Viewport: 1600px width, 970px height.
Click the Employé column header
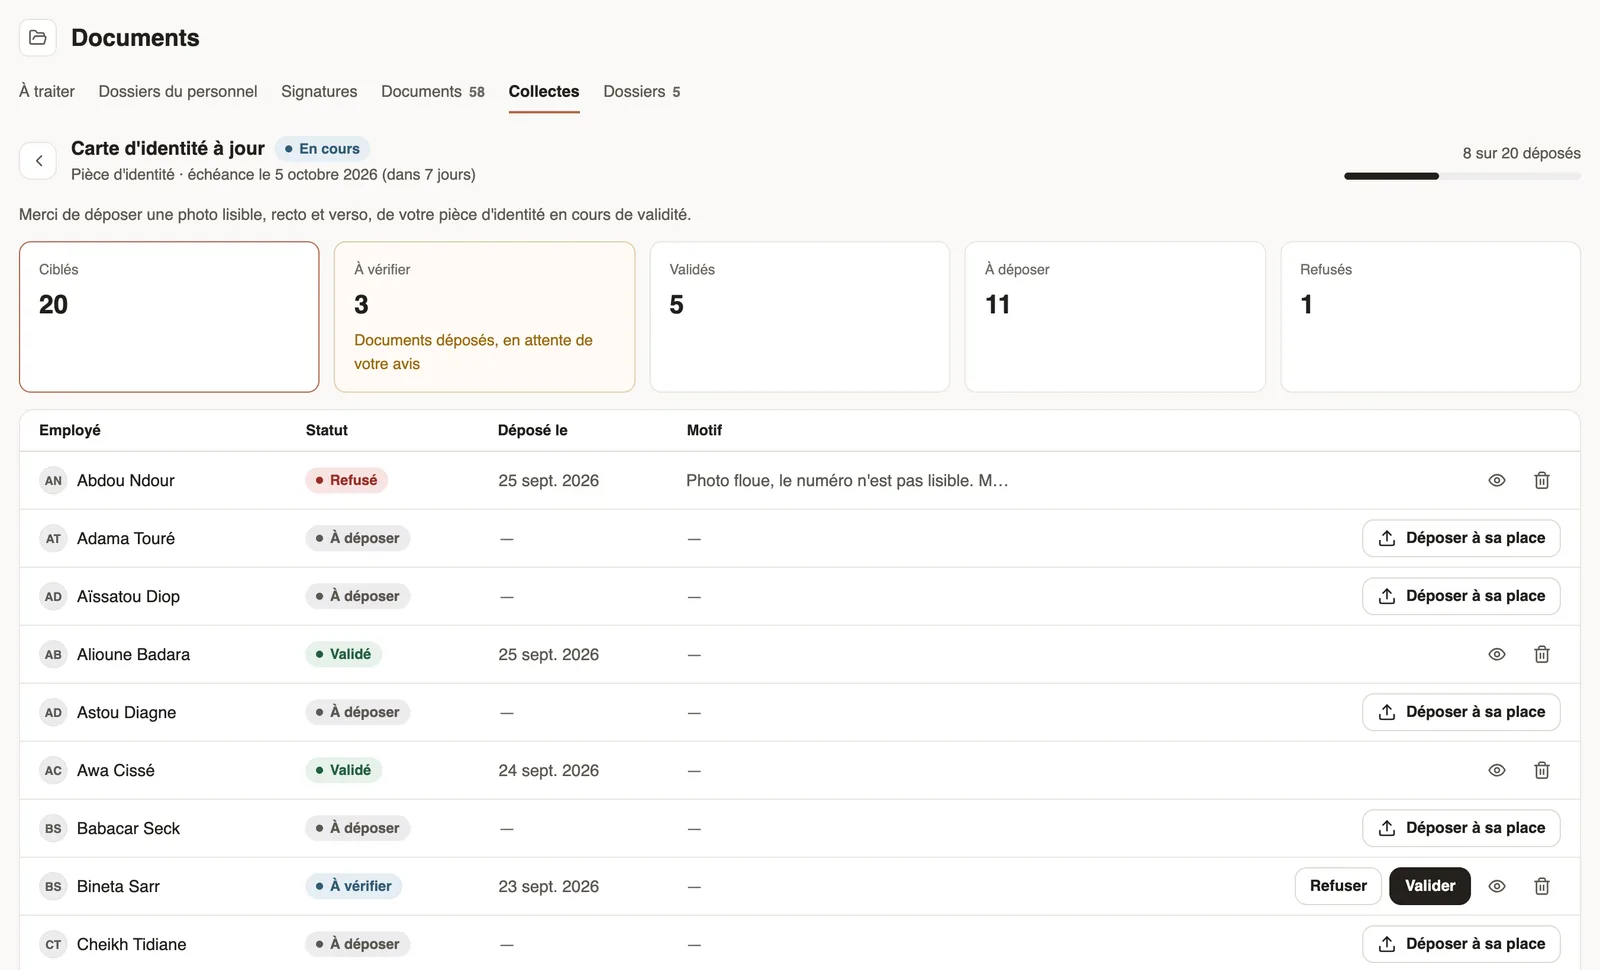[x=70, y=430]
